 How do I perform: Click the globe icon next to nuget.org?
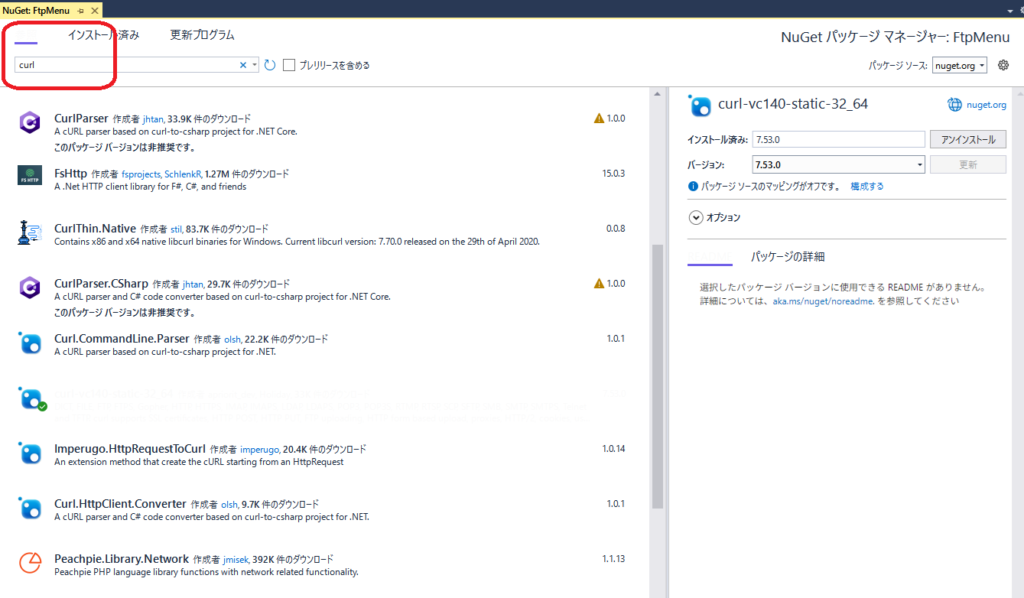click(x=954, y=104)
